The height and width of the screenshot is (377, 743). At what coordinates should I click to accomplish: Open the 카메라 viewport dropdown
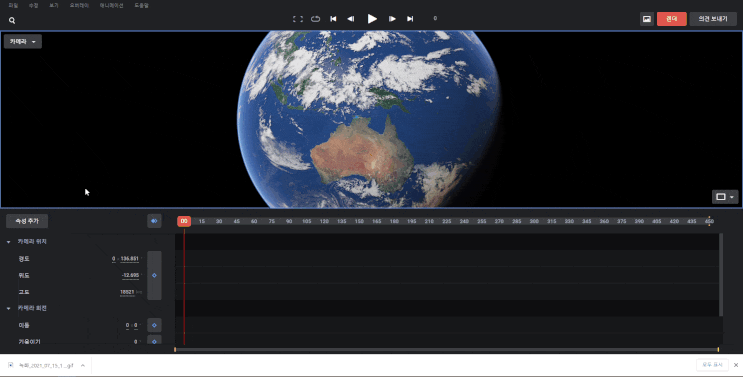coord(23,42)
